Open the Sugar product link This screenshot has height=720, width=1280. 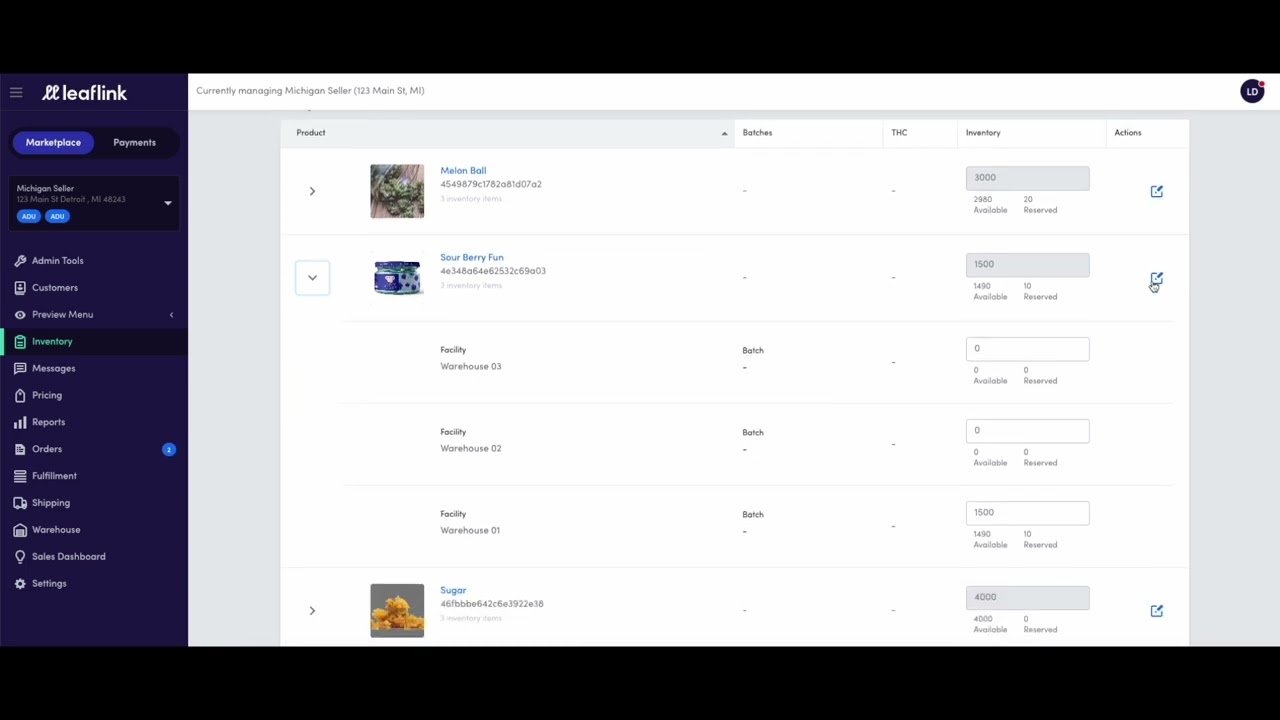pyautogui.click(x=453, y=591)
